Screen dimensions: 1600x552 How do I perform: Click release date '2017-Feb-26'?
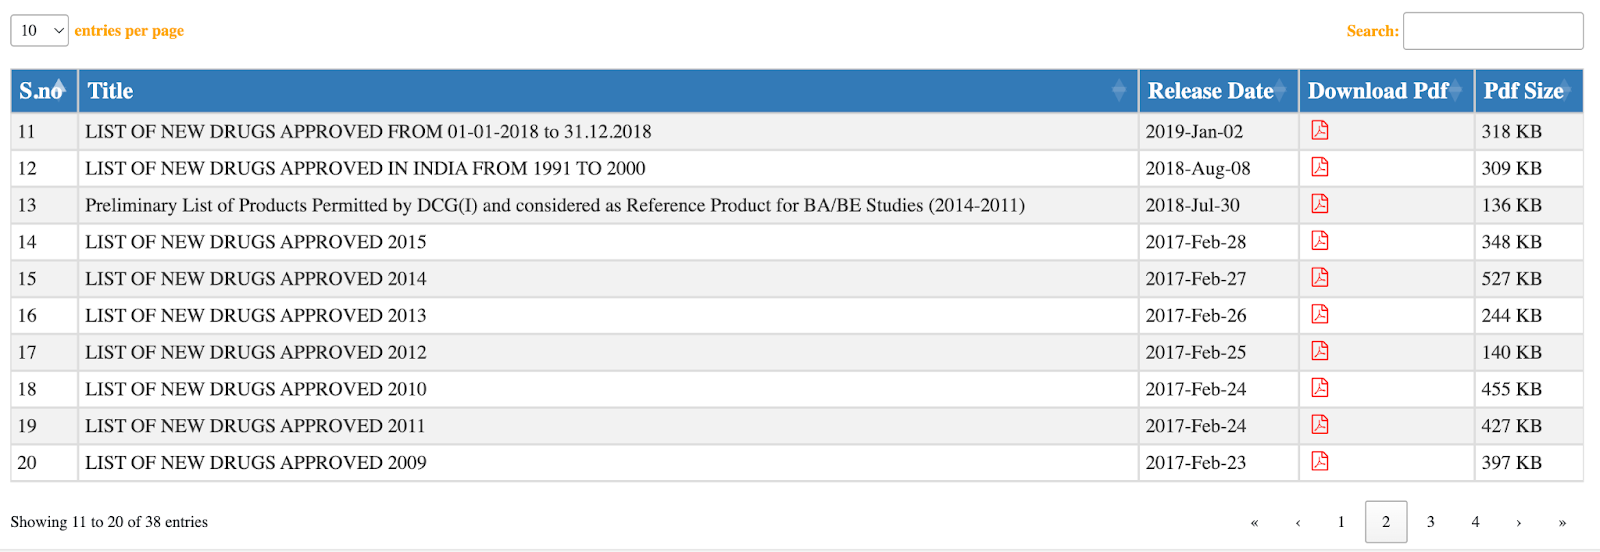pos(1196,316)
